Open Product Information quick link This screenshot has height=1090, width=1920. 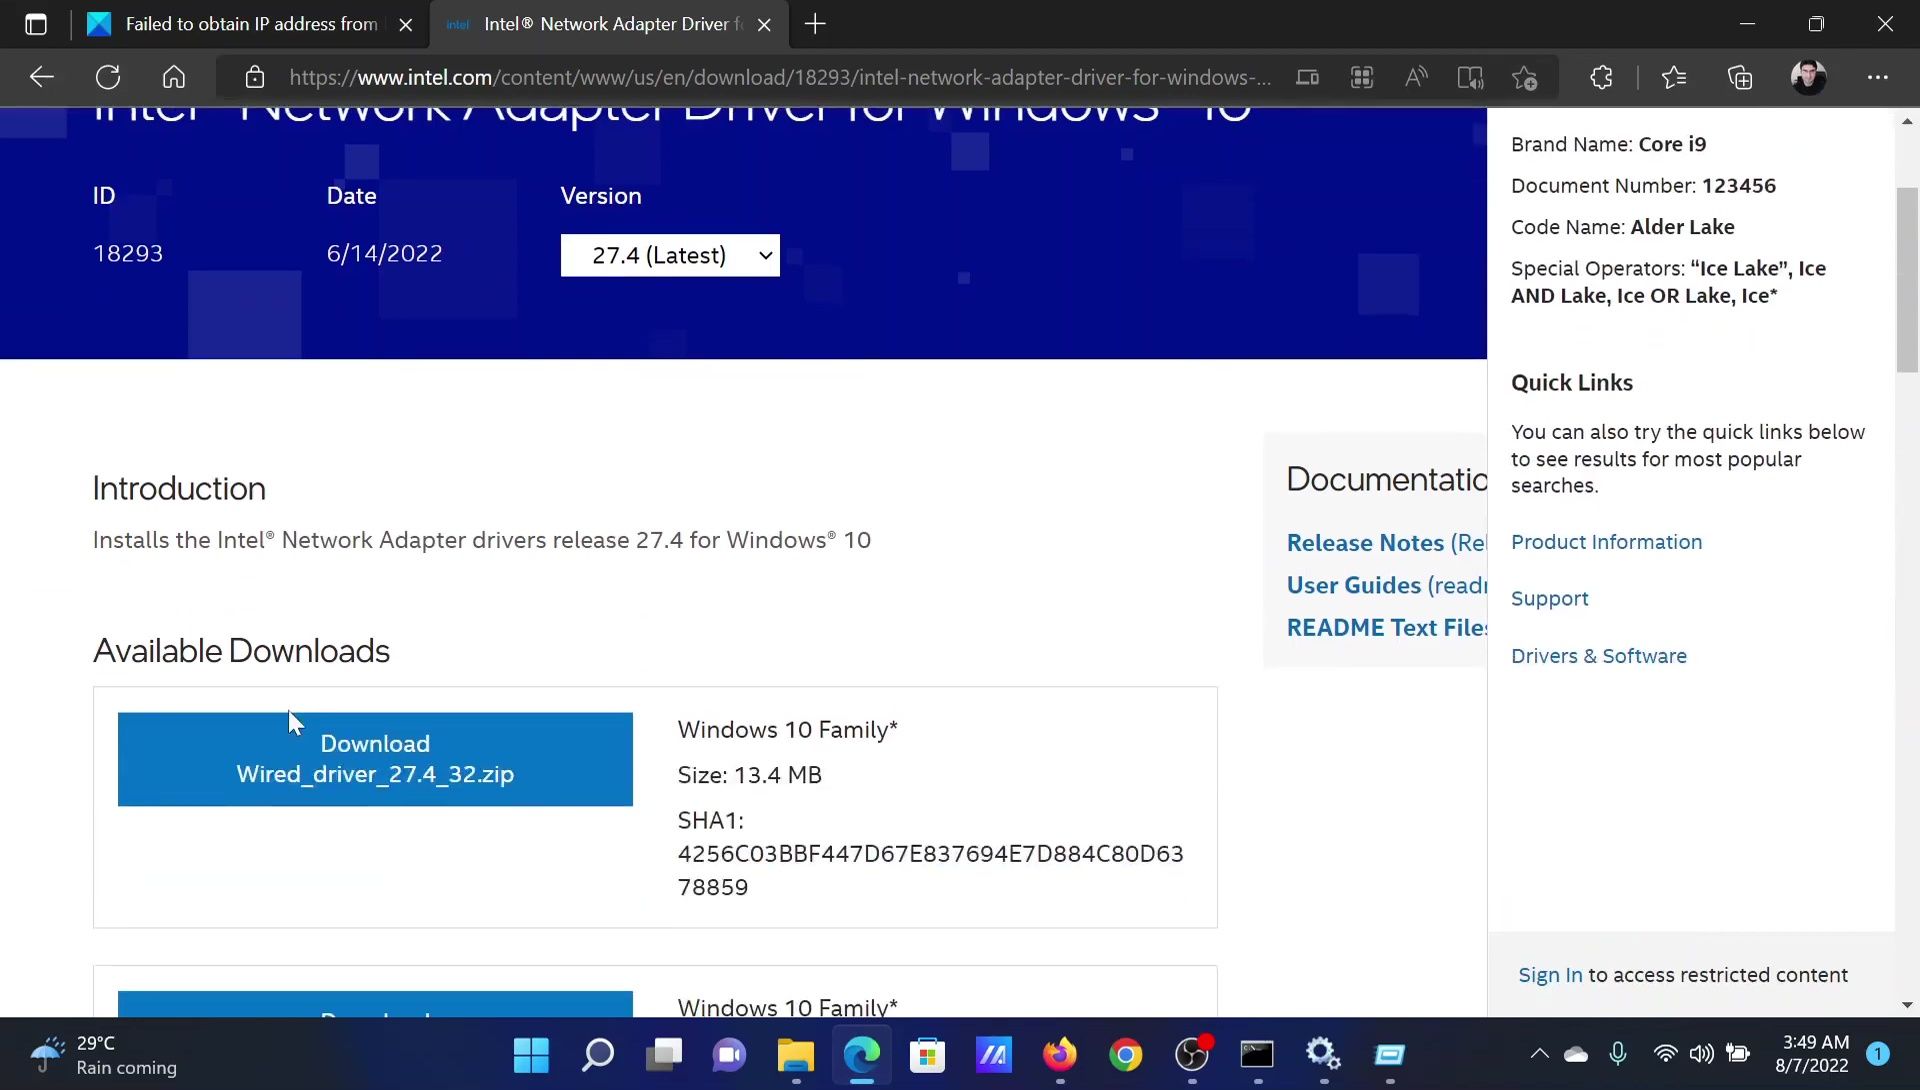pos(1606,542)
